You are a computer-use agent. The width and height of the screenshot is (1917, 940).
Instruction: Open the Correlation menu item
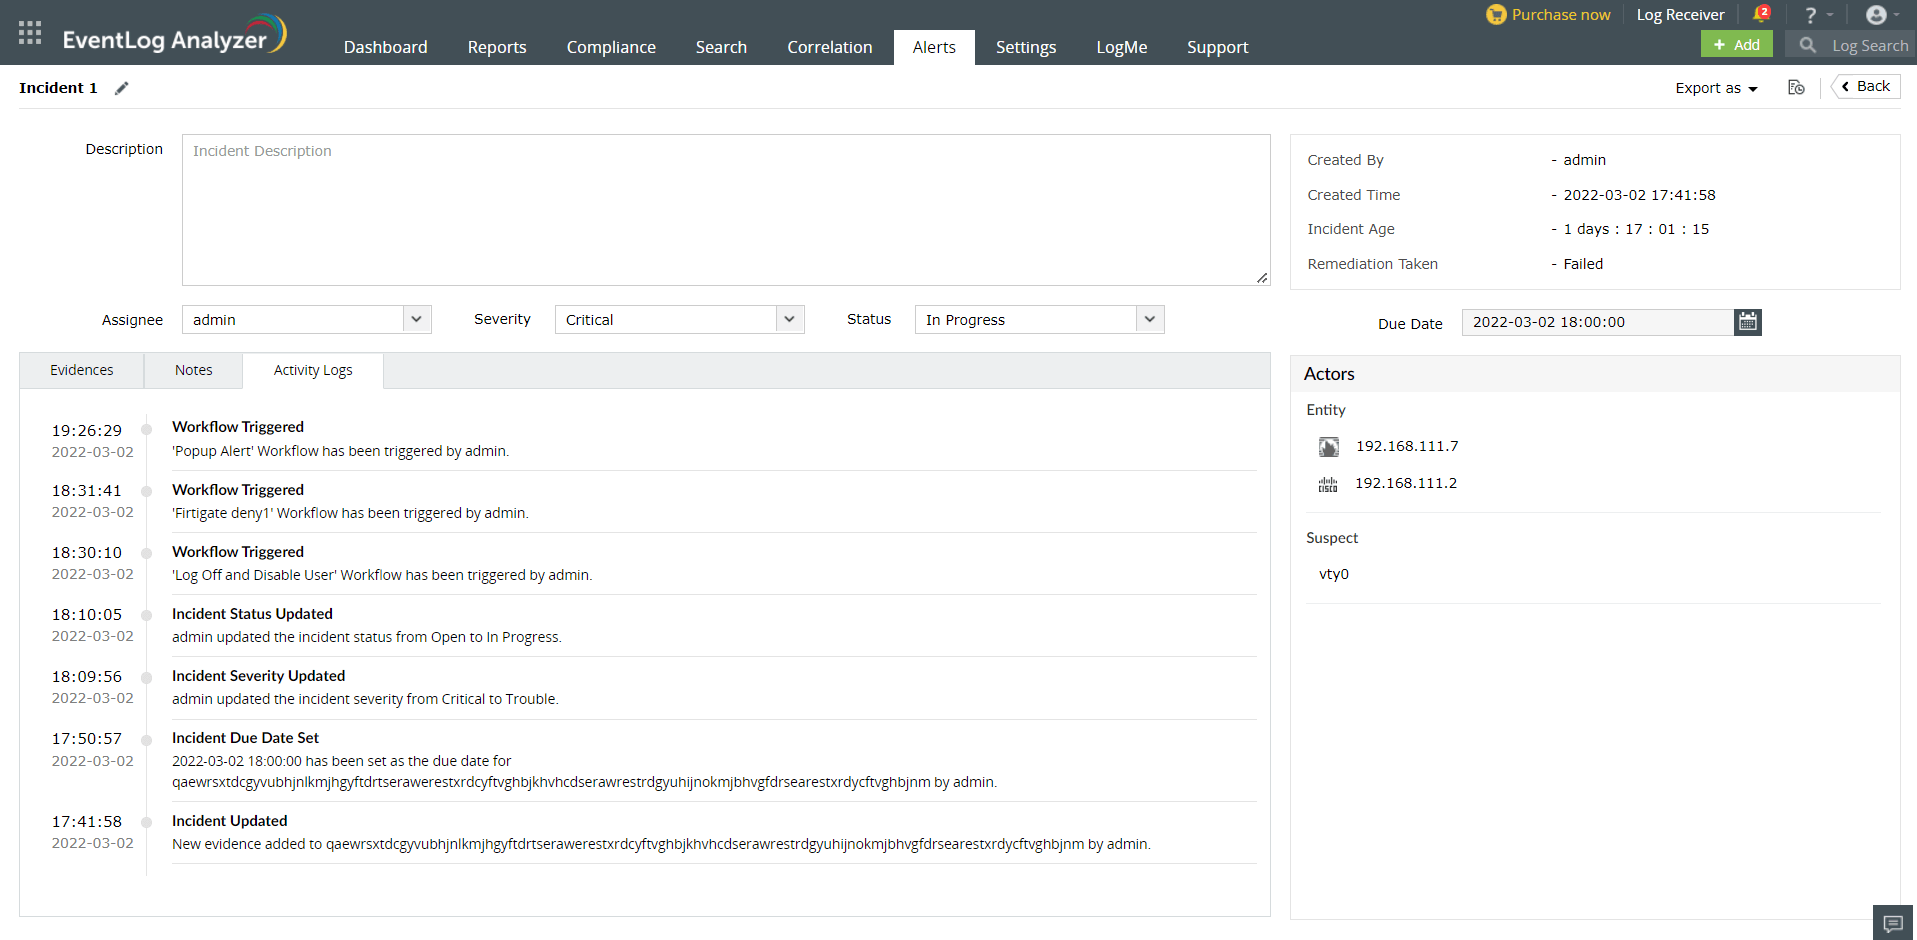click(829, 47)
